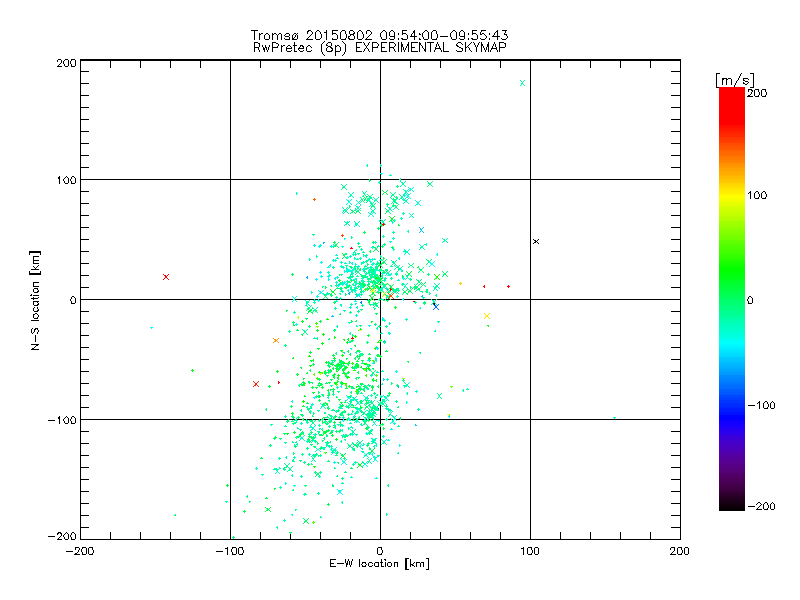800x600 pixels.
Task: Click the '100' tick label on the N-S axis
Action: pyautogui.click(x=66, y=180)
